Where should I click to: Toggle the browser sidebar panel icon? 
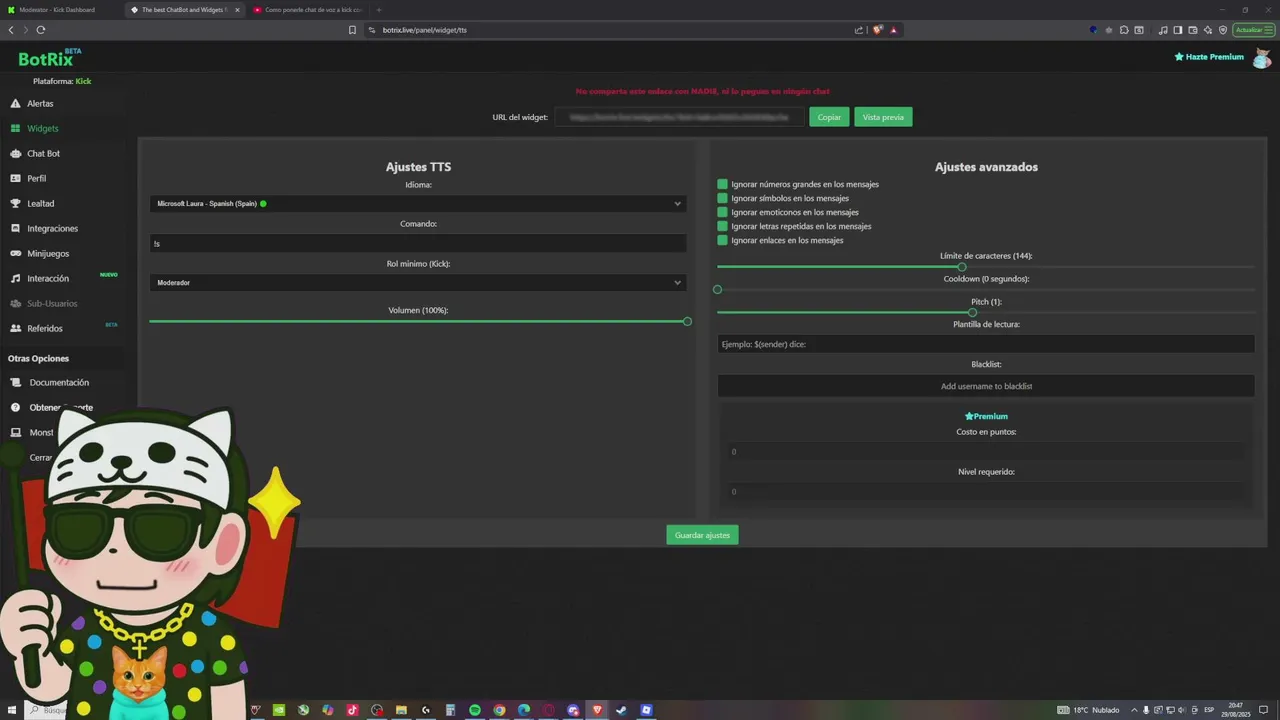point(1177,30)
